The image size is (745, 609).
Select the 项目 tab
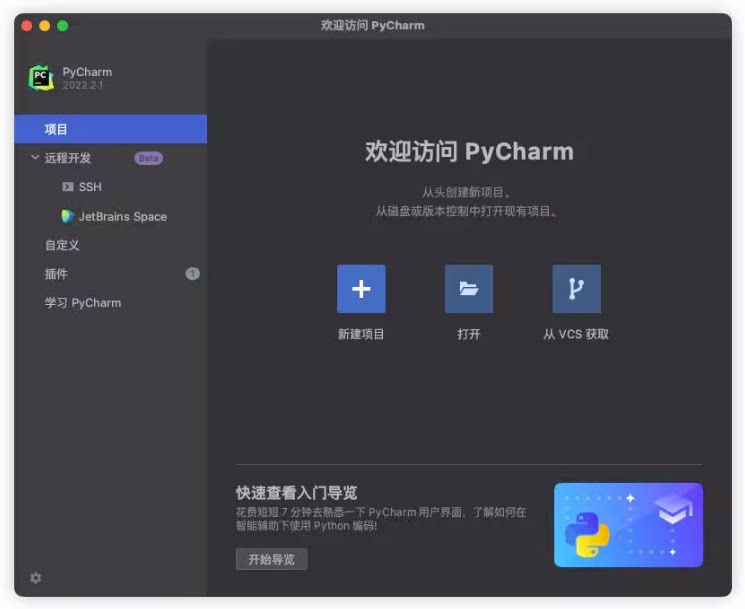(111, 129)
